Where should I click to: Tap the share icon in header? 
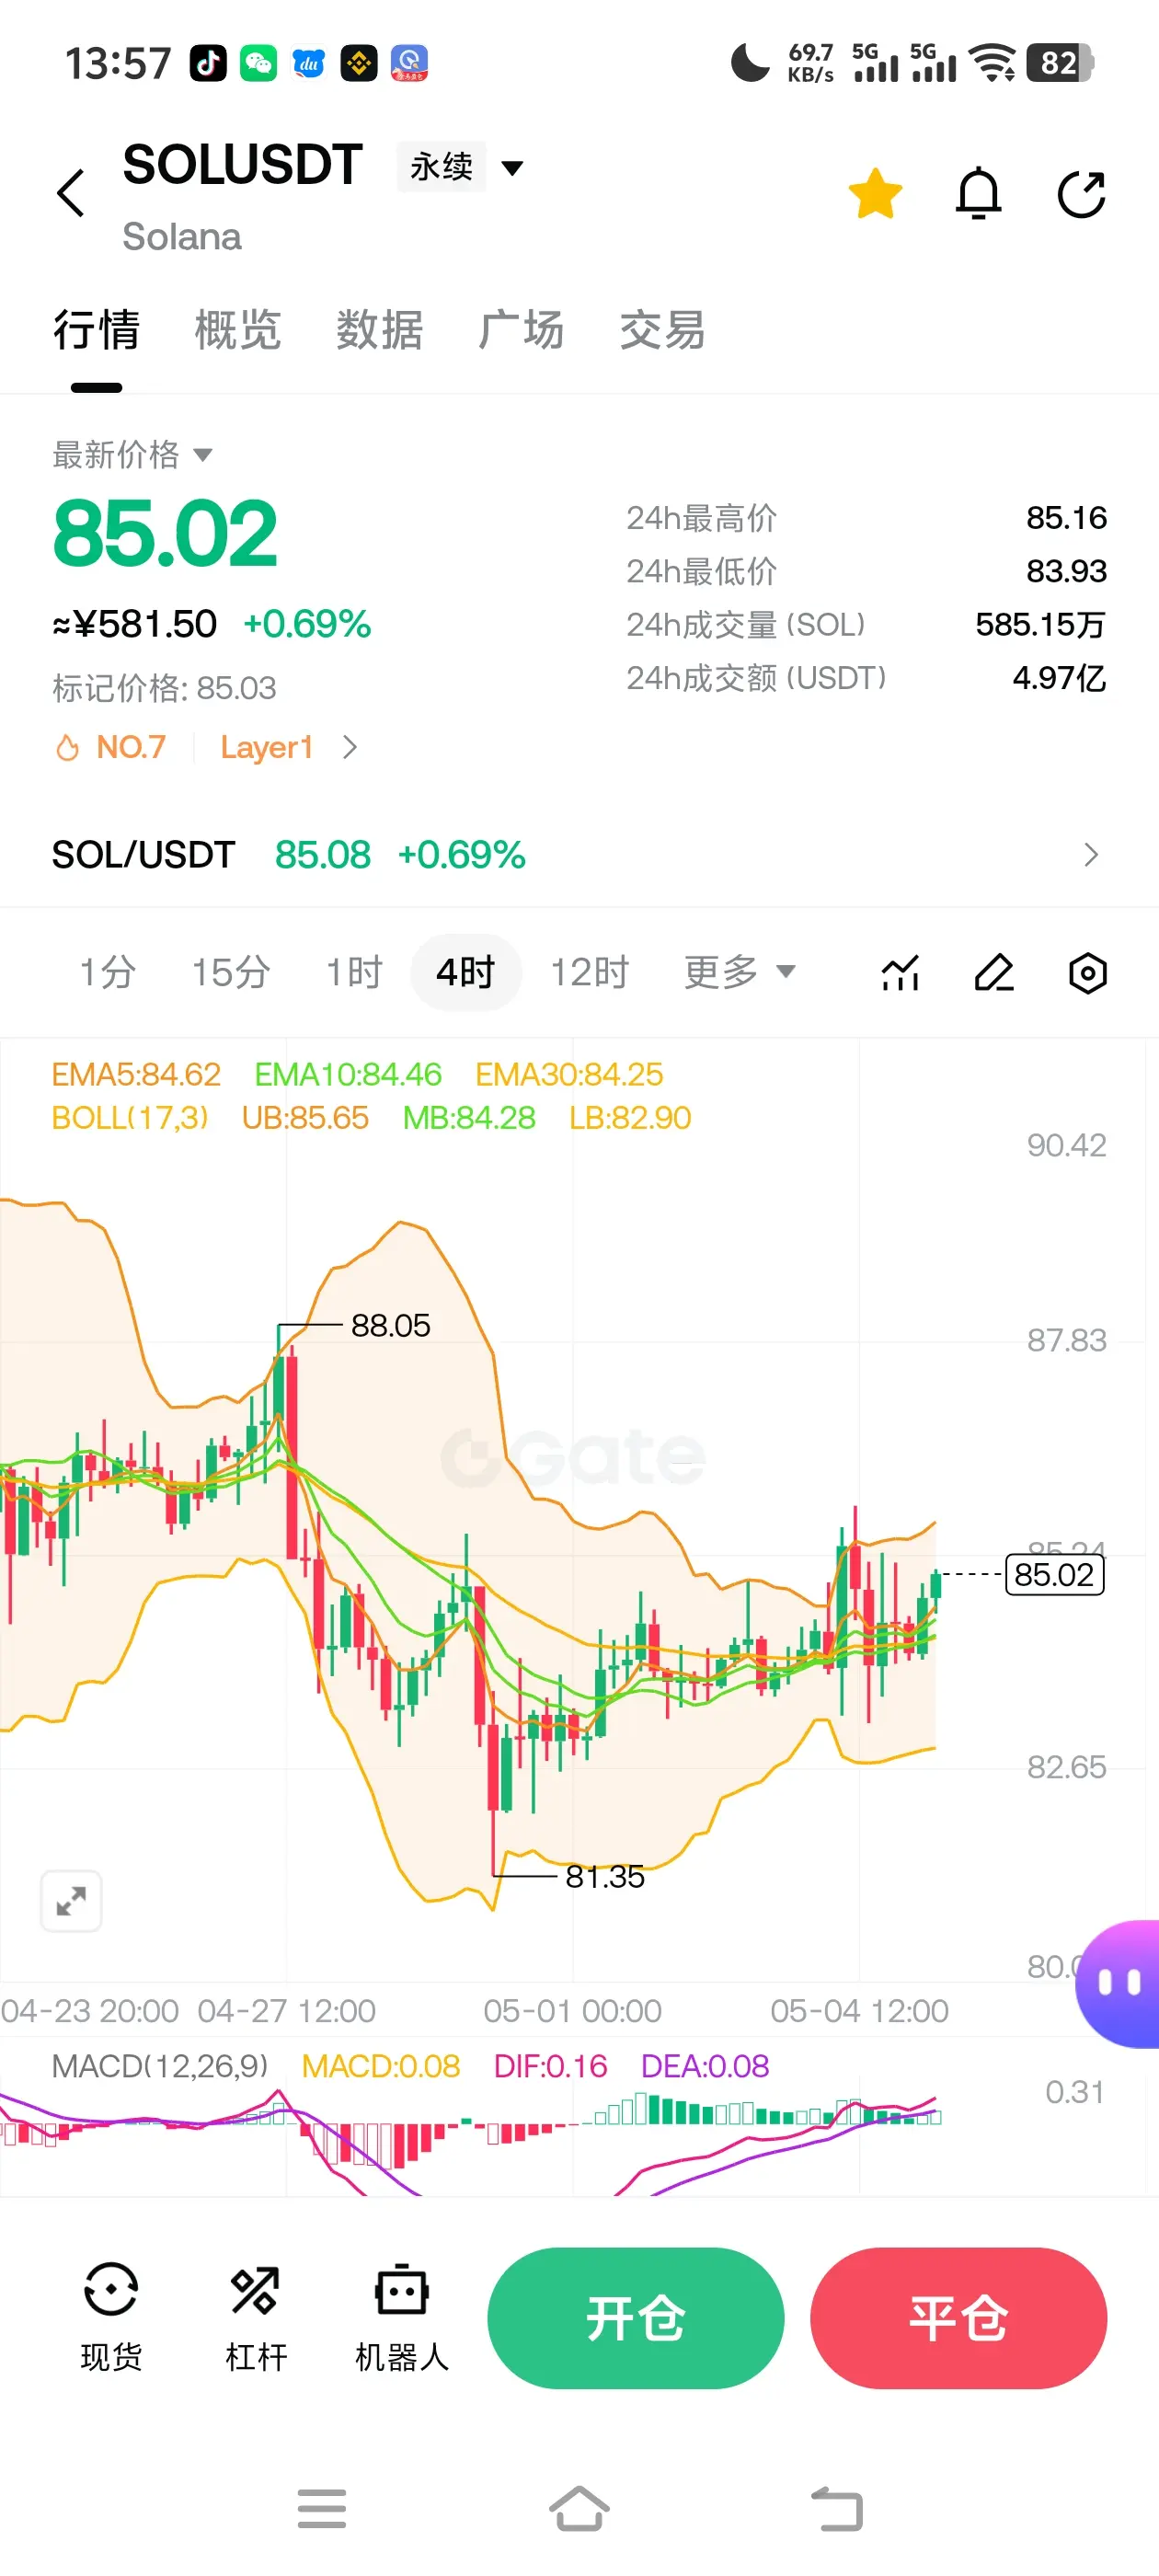(x=1082, y=194)
